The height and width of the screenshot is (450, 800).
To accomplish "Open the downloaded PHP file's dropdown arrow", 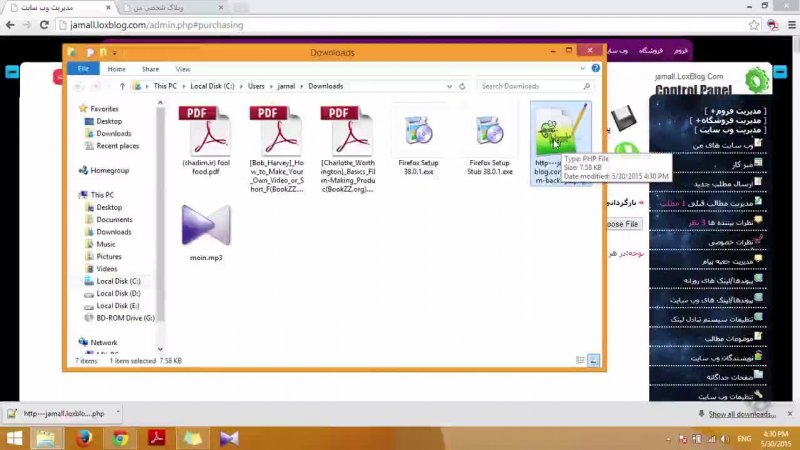I will pos(118,413).
